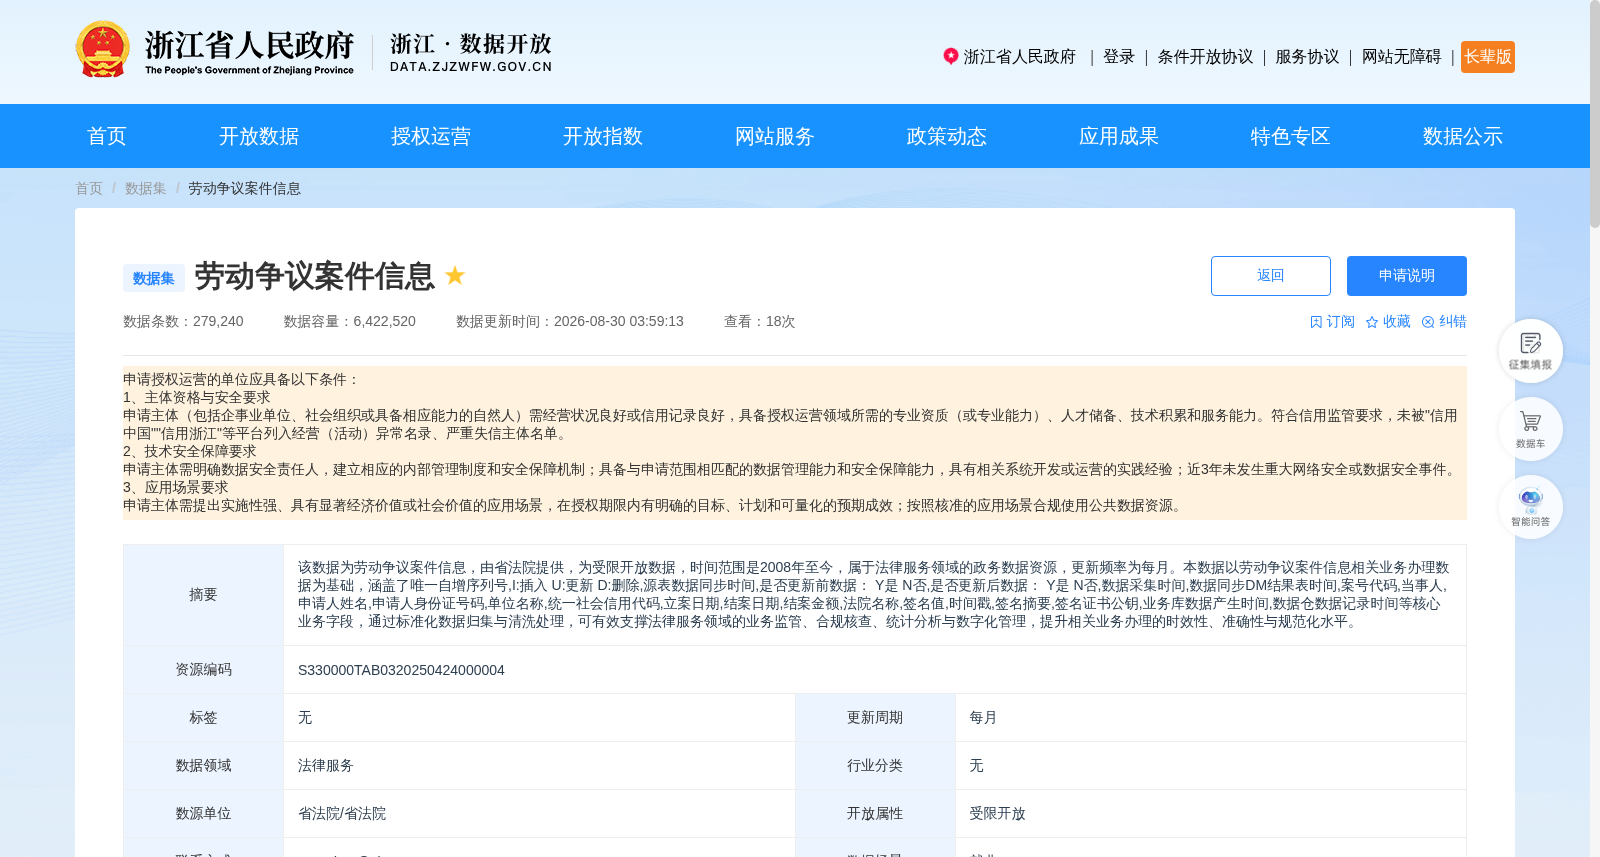This screenshot has width=1600, height=857.
Task: Click the page vertical scrollbar thumb
Action: point(1595,114)
